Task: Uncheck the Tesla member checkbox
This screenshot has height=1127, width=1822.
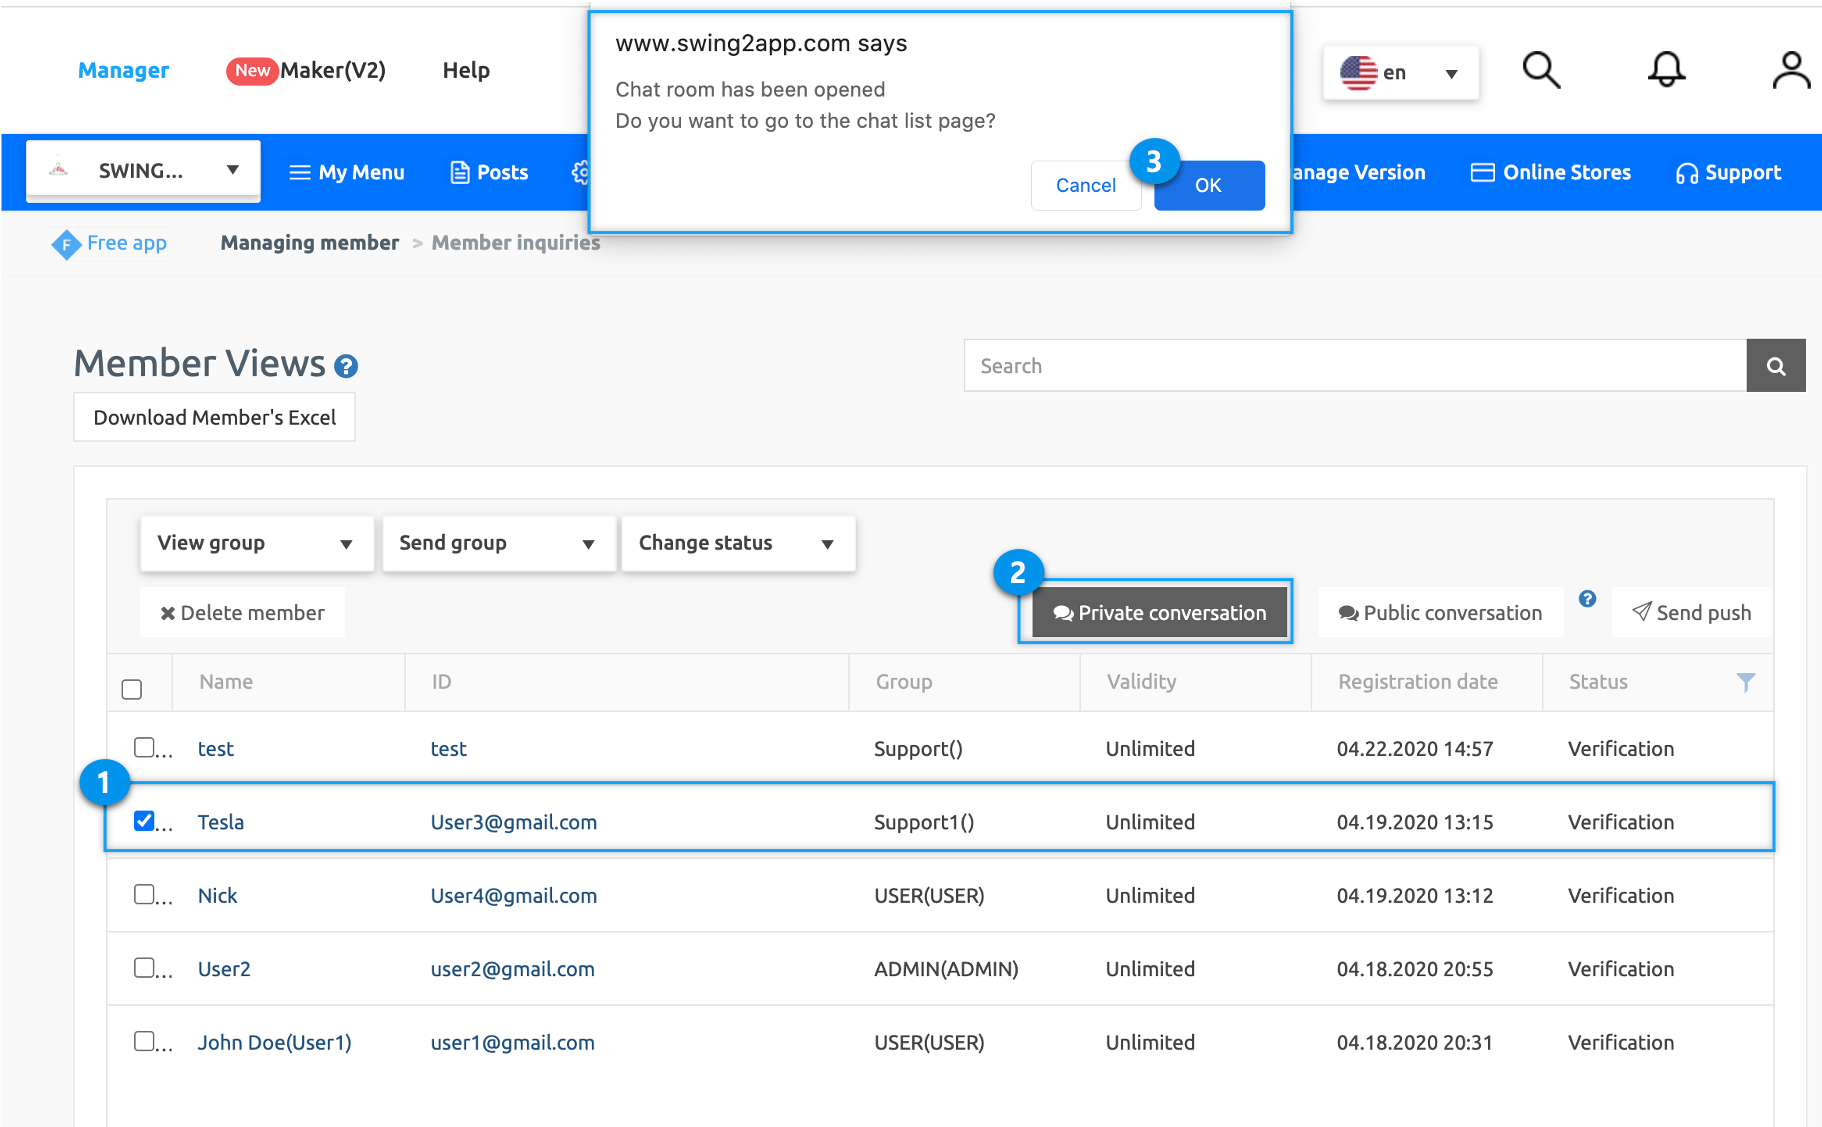Action: click(x=144, y=821)
